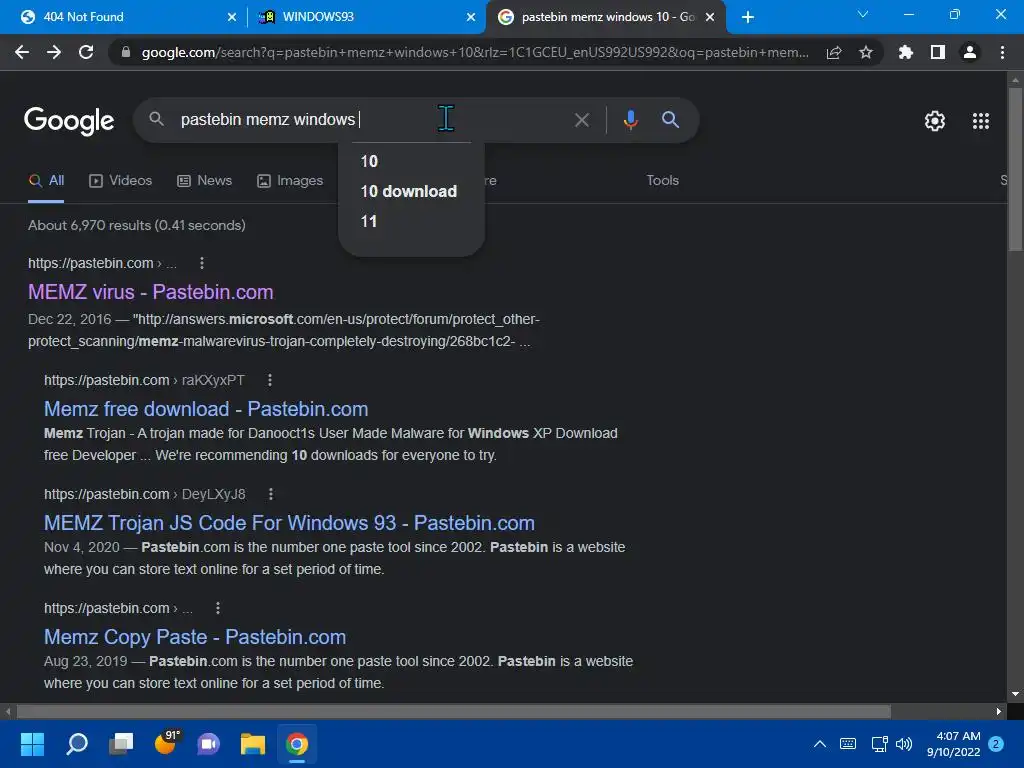Image resolution: width=1024 pixels, height=768 pixels.
Task: Bookmark this page with the star icon
Action: (866, 52)
